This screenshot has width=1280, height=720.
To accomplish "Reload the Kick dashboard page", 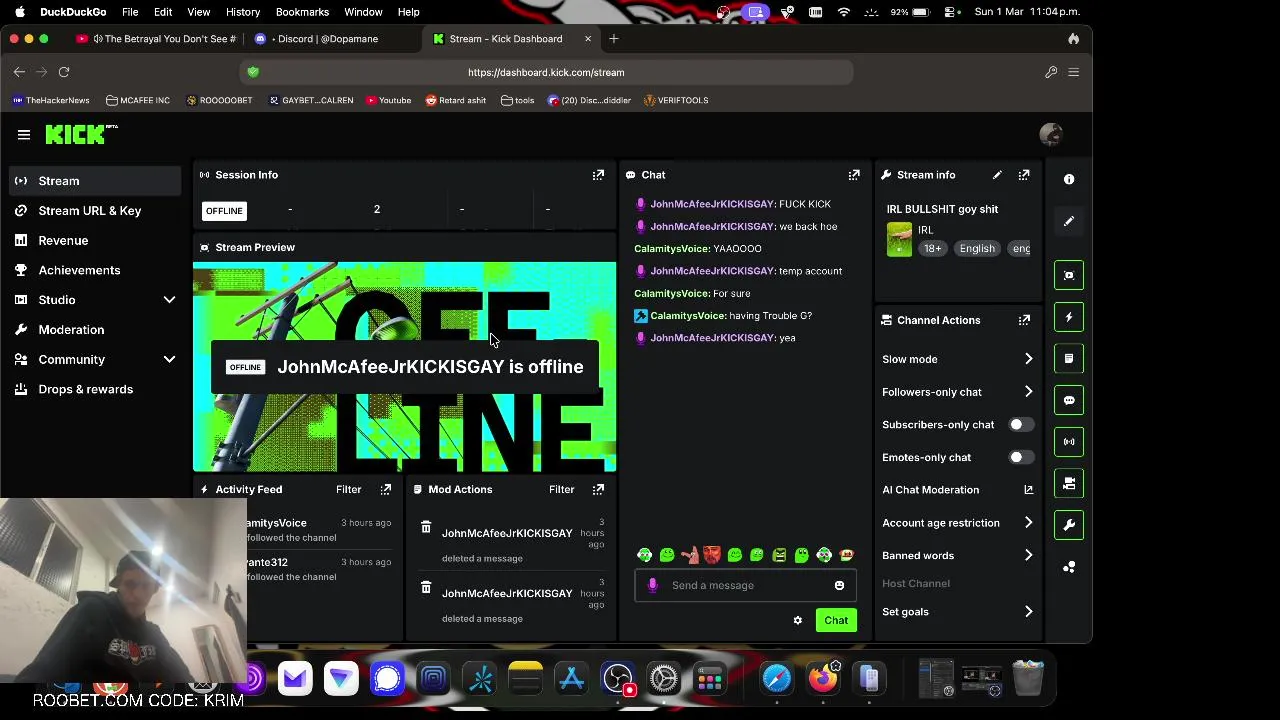I will tap(64, 72).
